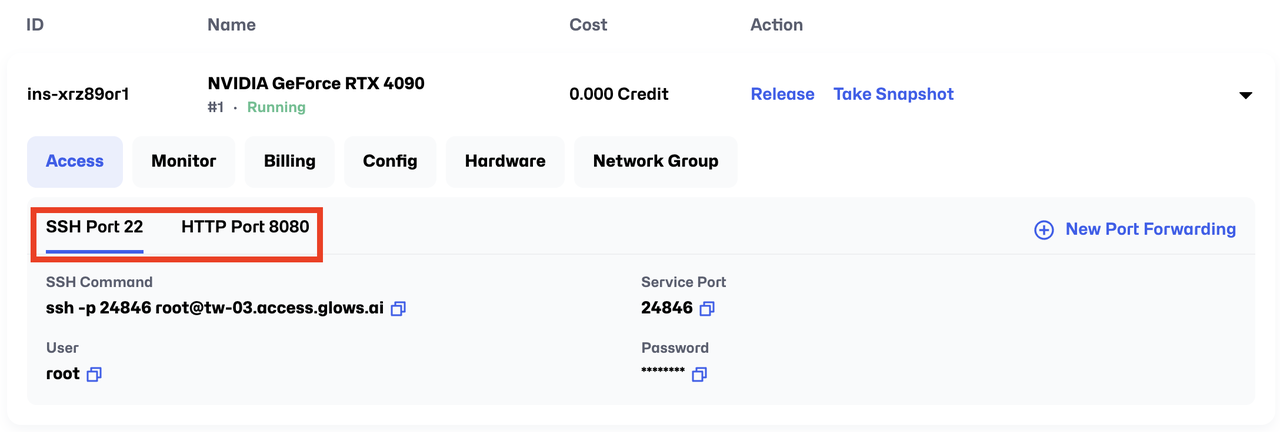Copy the service port 24846 value
Viewport: 1280px width, 432px height.
click(707, 309)
